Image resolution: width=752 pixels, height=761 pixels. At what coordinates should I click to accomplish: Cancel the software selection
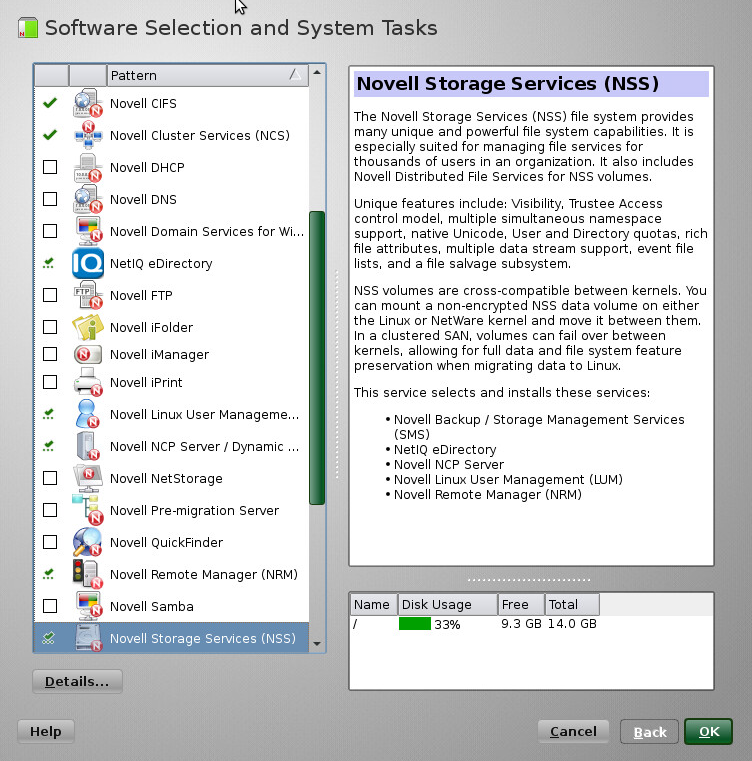[573, 731]
